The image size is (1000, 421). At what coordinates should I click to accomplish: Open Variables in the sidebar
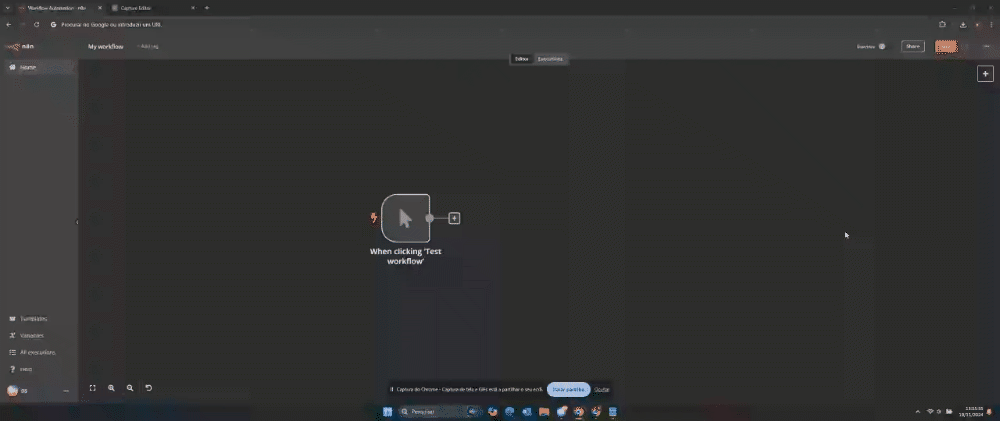32,335
